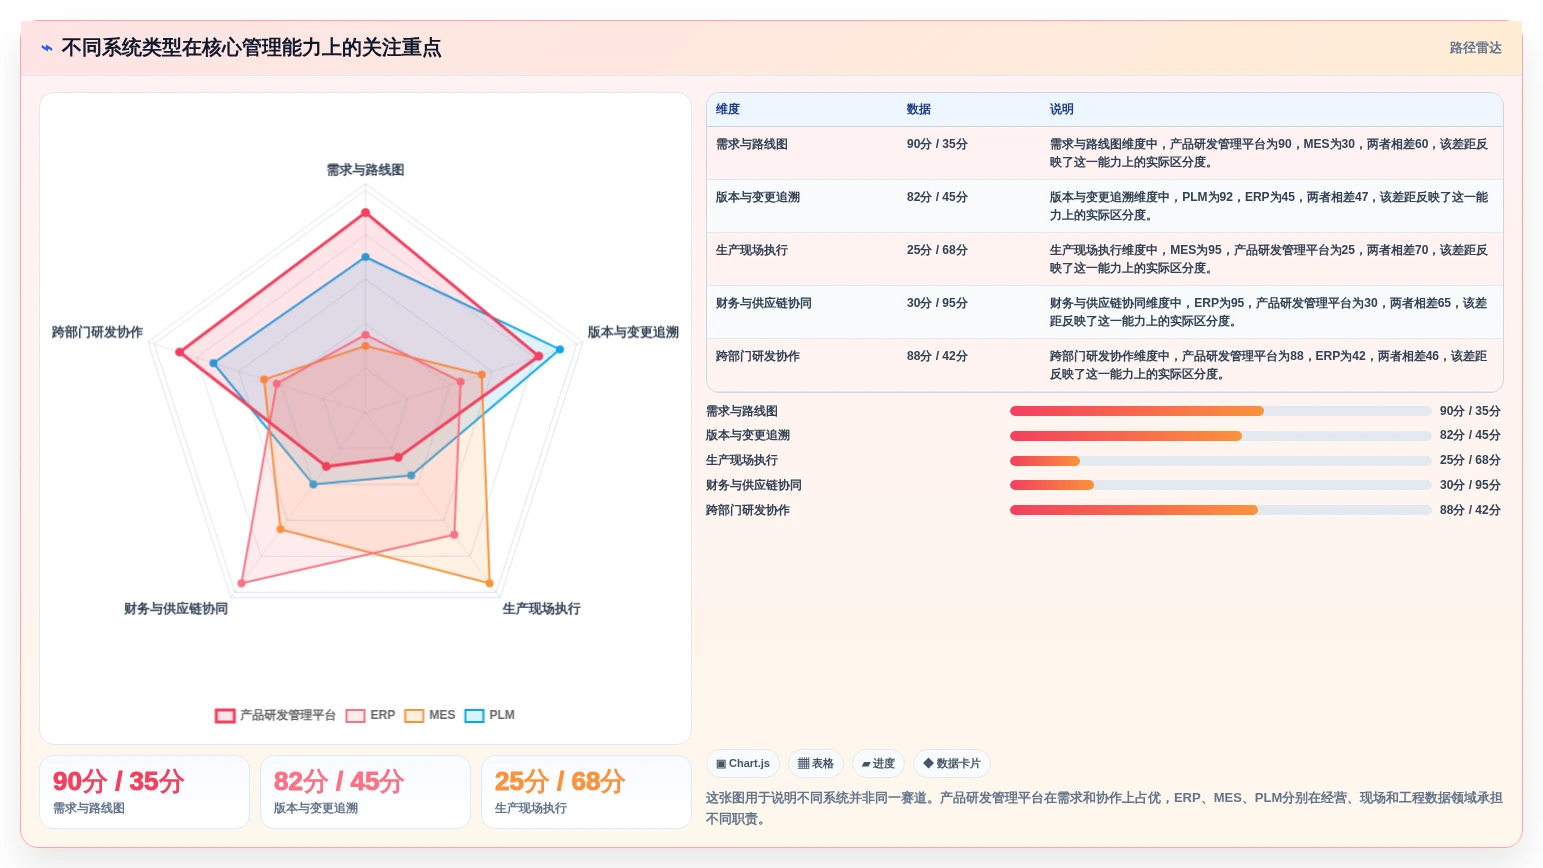The height and width of the screenshot is (868, 1543).
Task: Toggle PLM legend entry in chart
Action: tap(490, 715)
